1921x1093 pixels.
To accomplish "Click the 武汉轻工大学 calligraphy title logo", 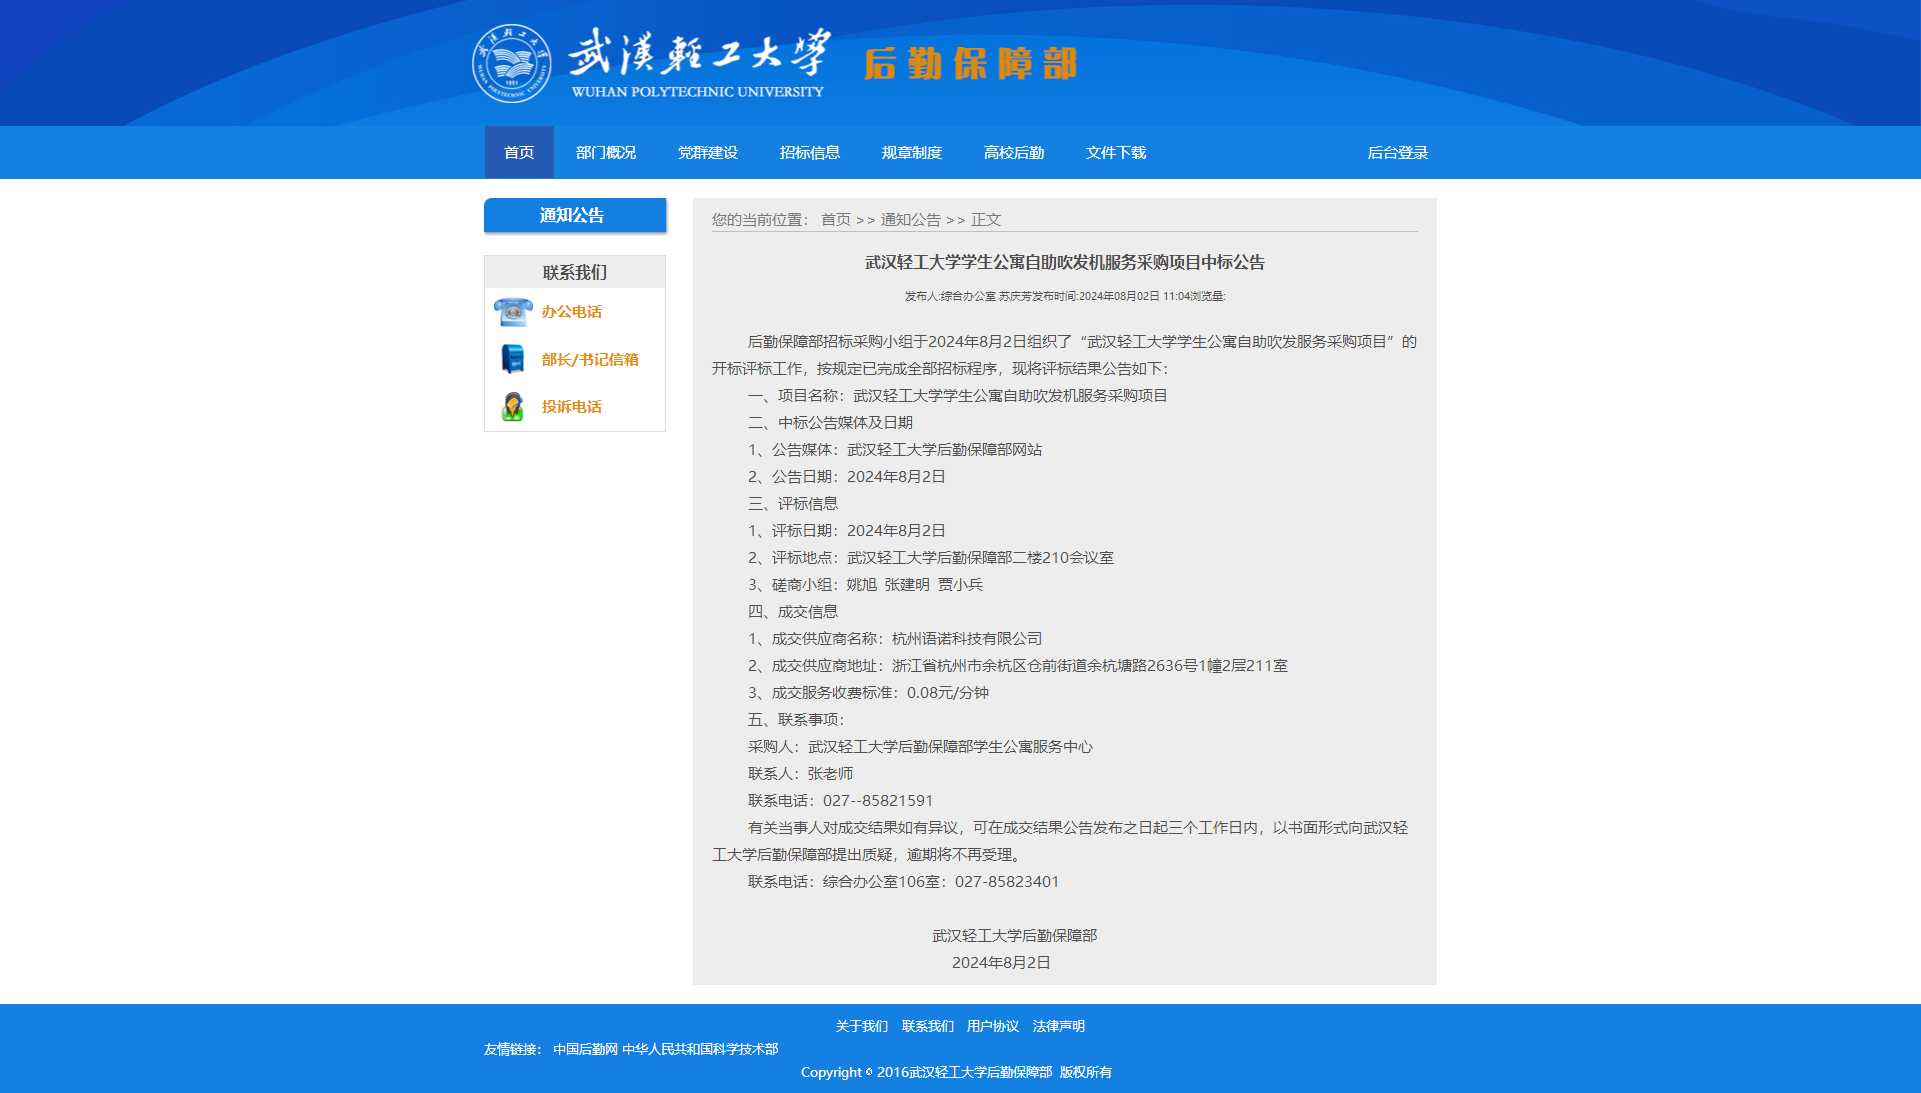I will pos(699,62).
